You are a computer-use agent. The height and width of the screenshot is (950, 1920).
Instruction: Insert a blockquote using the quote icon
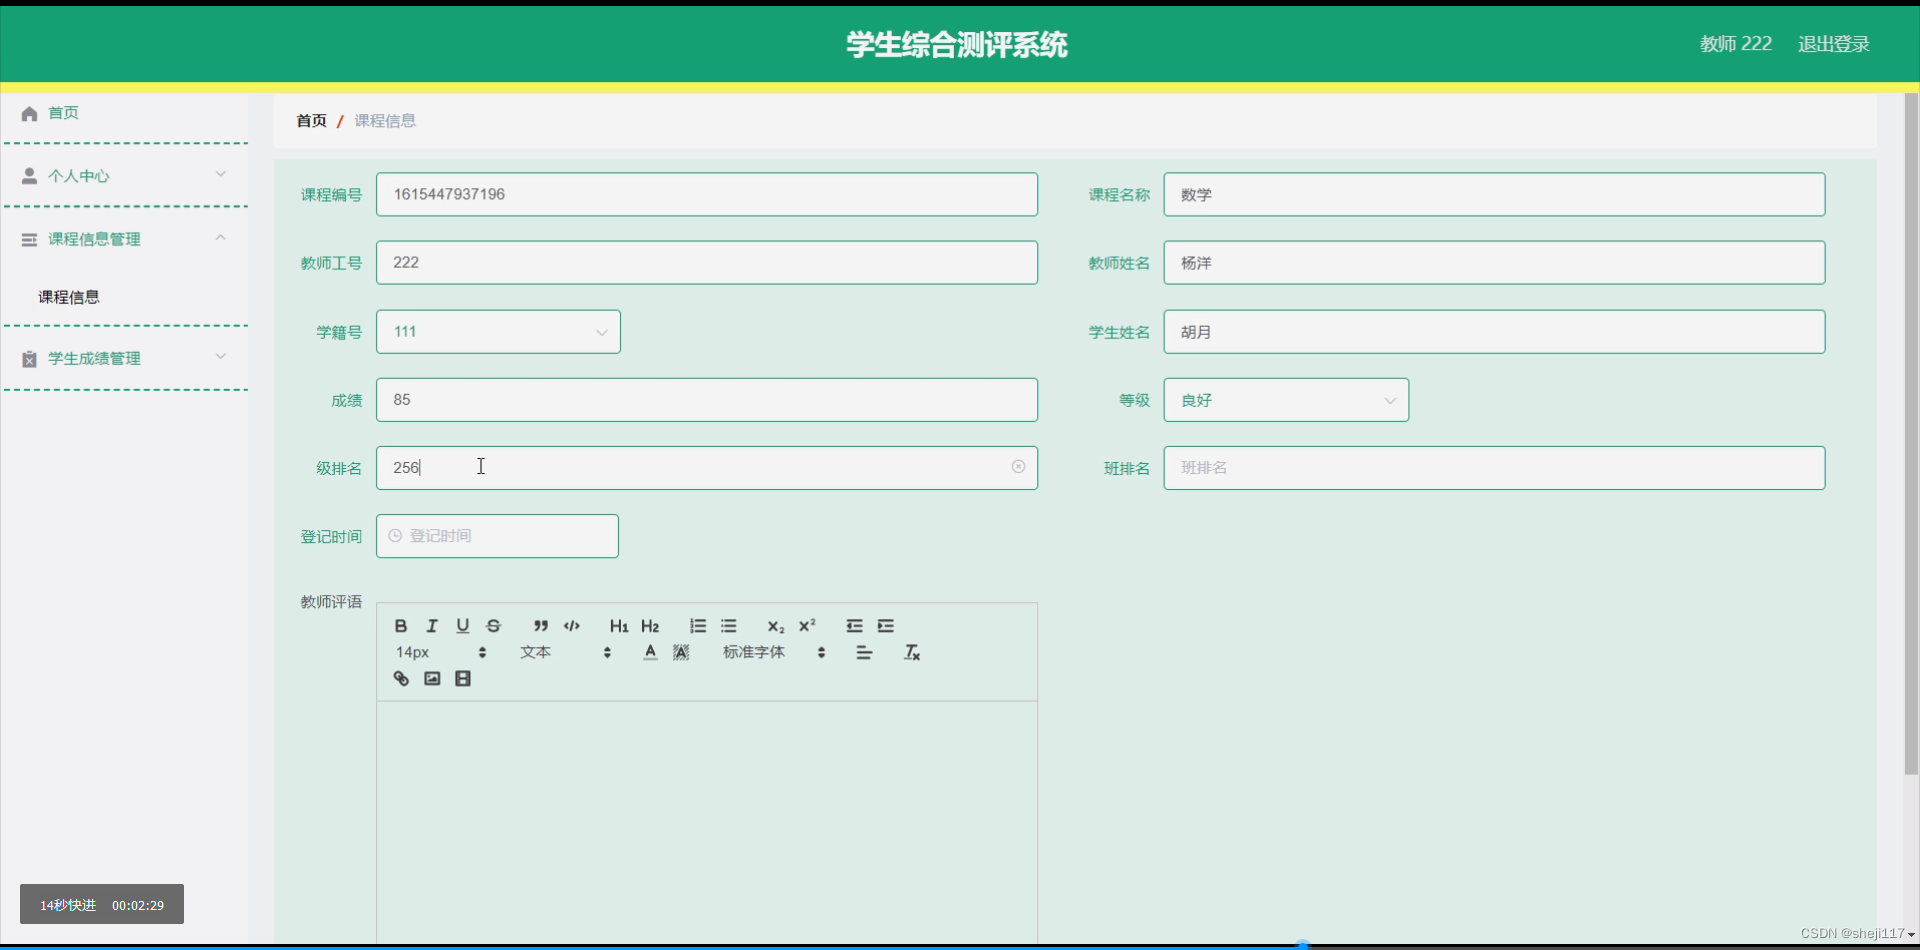541,625
